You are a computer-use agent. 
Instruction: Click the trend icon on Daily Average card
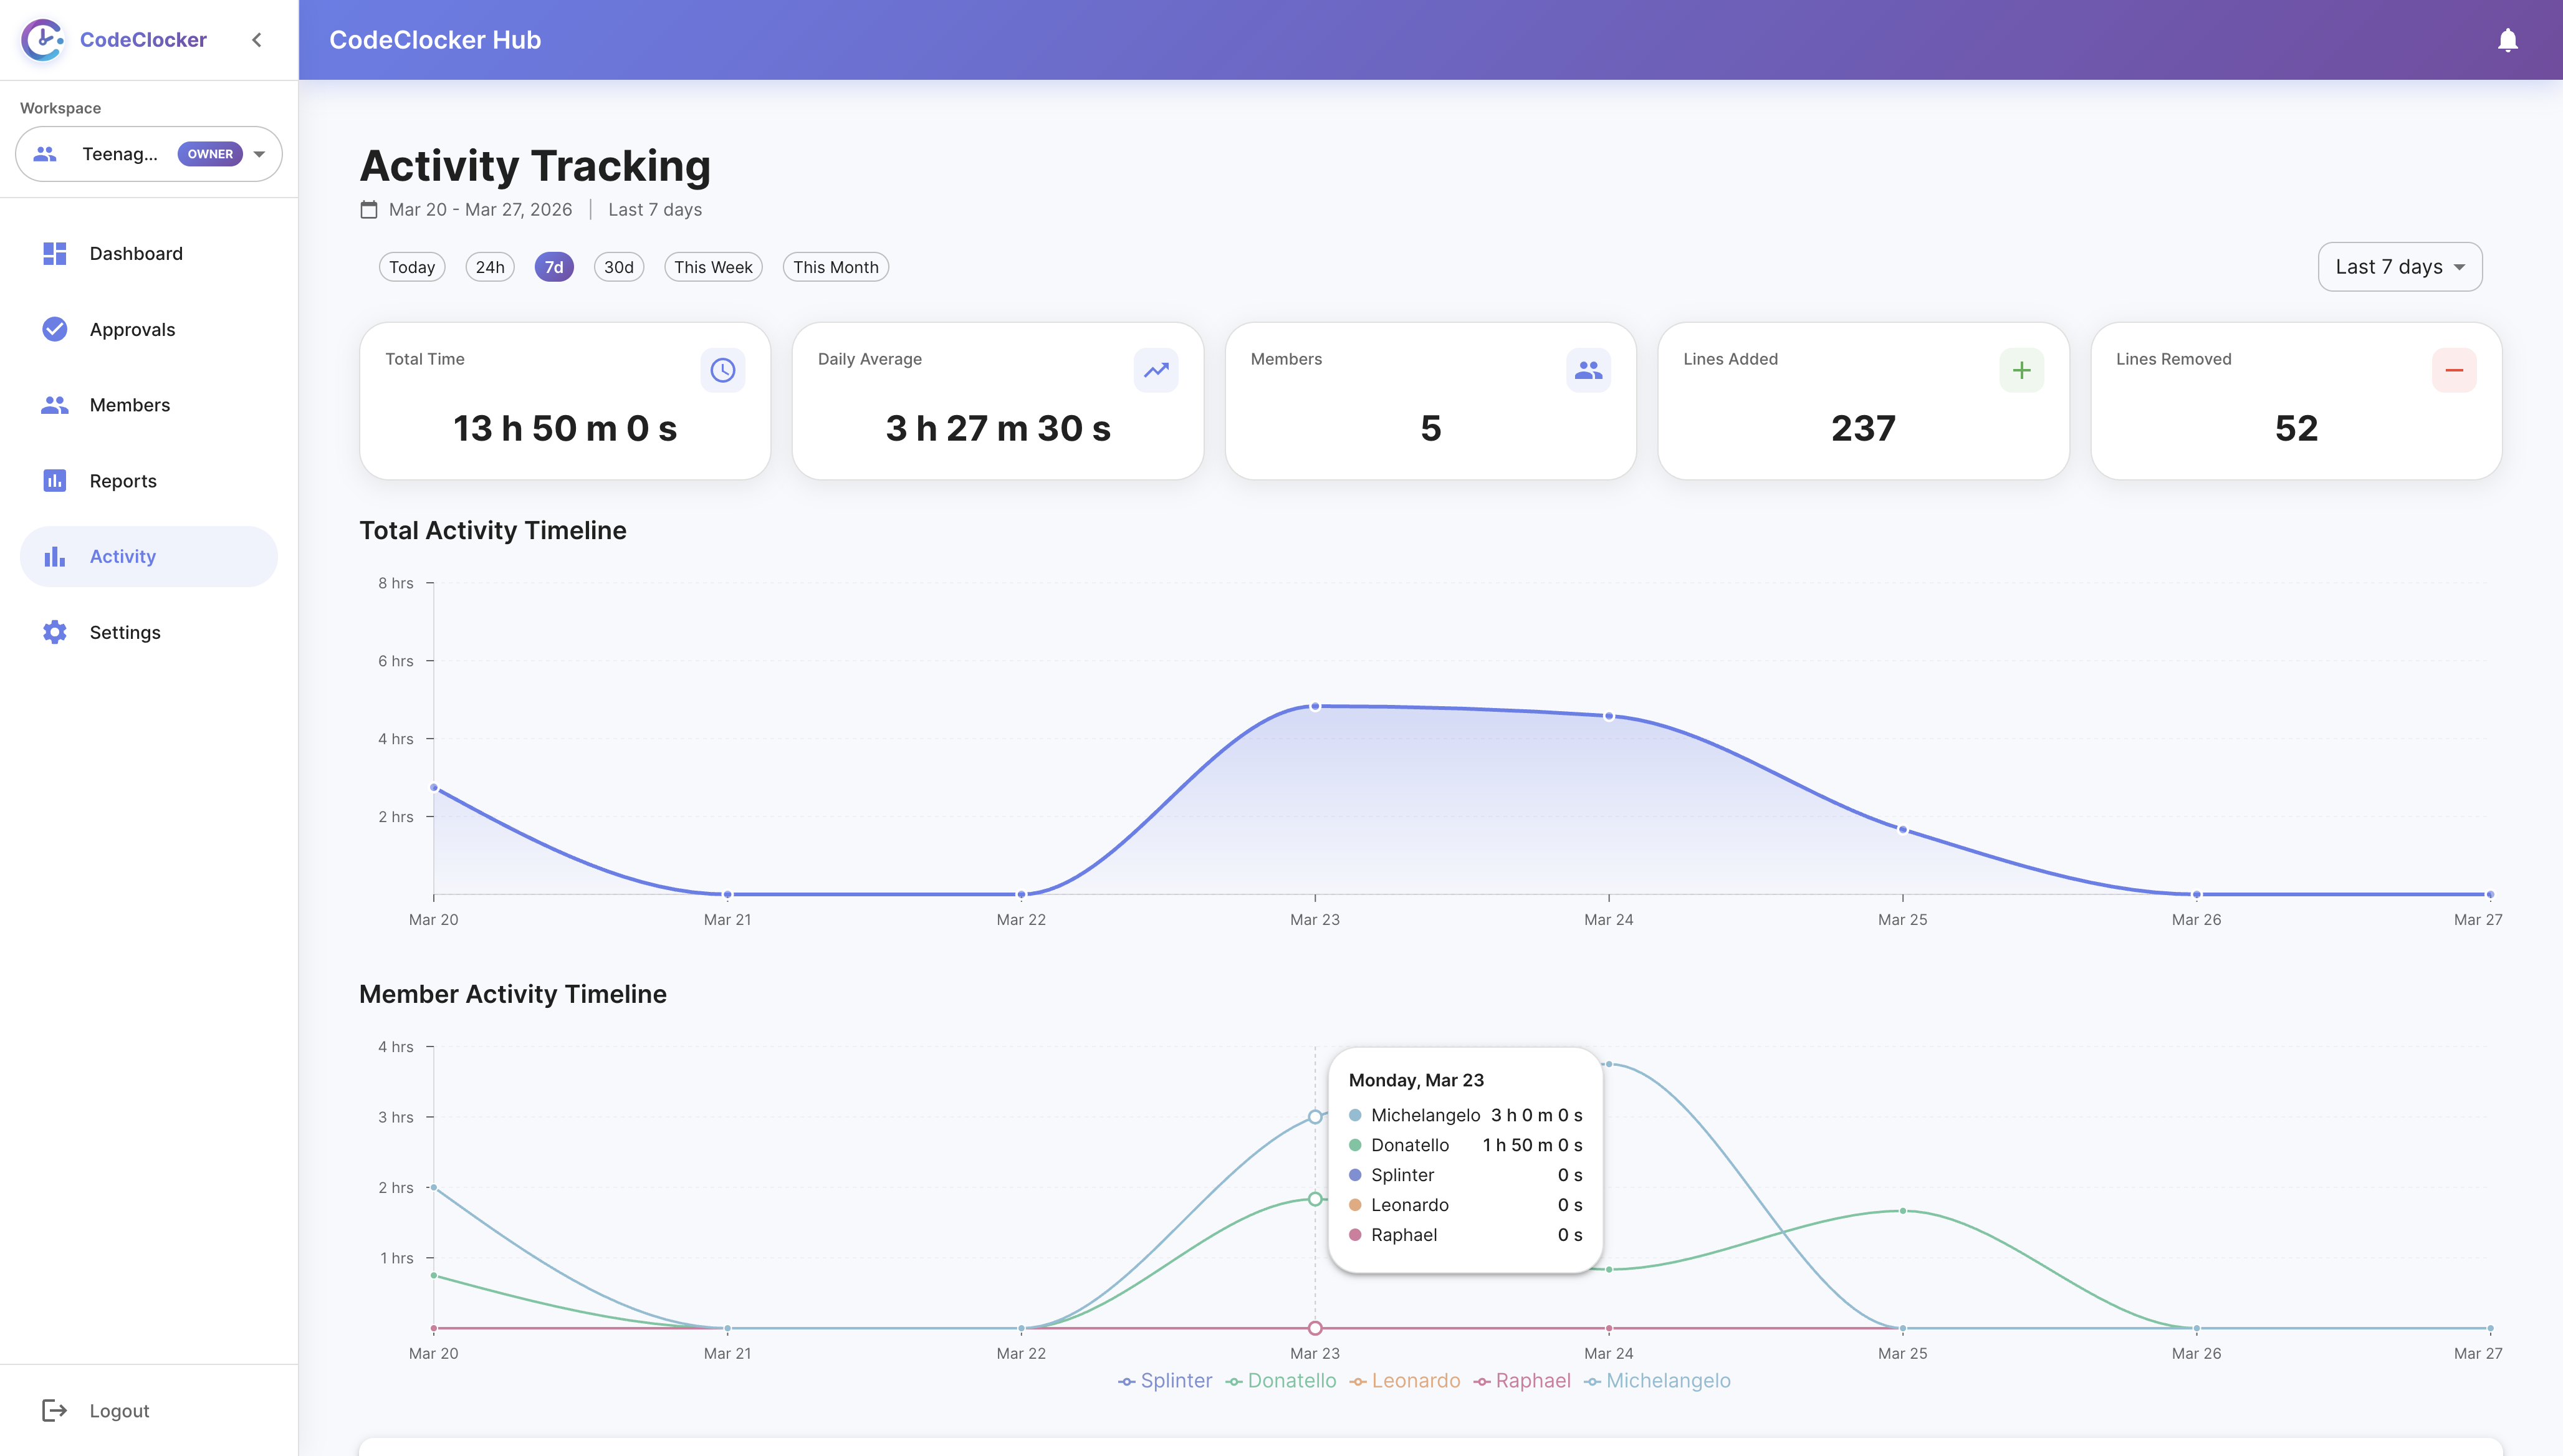[x=1156, y=370]
